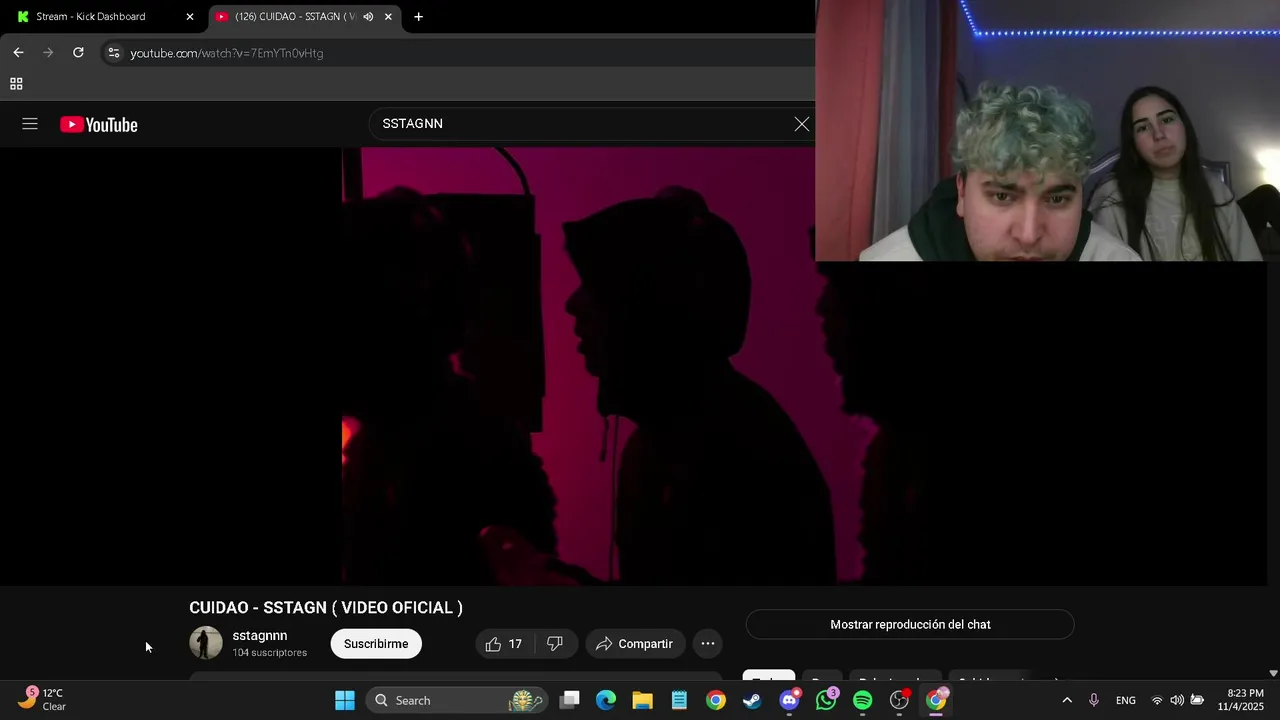Viewport: 1280px width, 720px height.
Task: Mute the YouTube tab audio indicator
Action: tap(368, 17)
